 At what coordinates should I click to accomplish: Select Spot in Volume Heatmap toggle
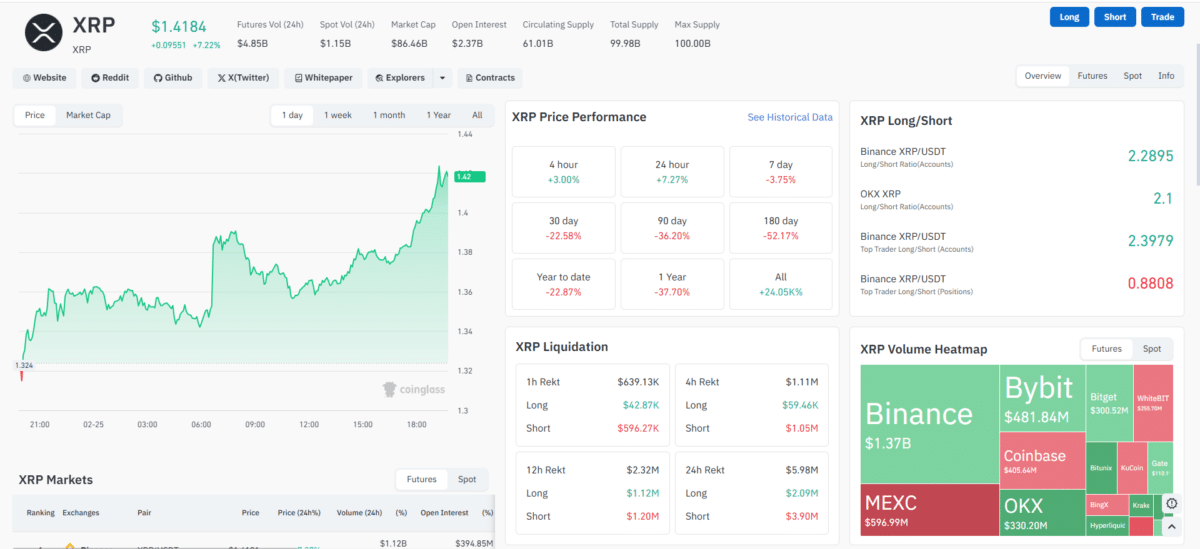tap(1152, 349)
